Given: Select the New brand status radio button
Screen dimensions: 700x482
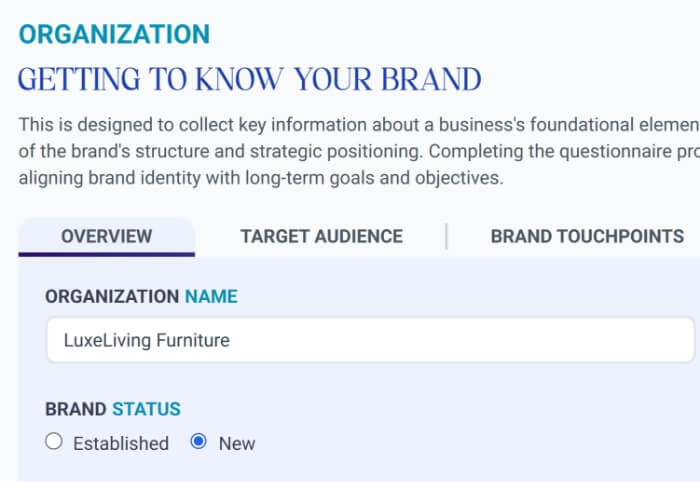Looking at the screenshot, I should coord(198,442).
